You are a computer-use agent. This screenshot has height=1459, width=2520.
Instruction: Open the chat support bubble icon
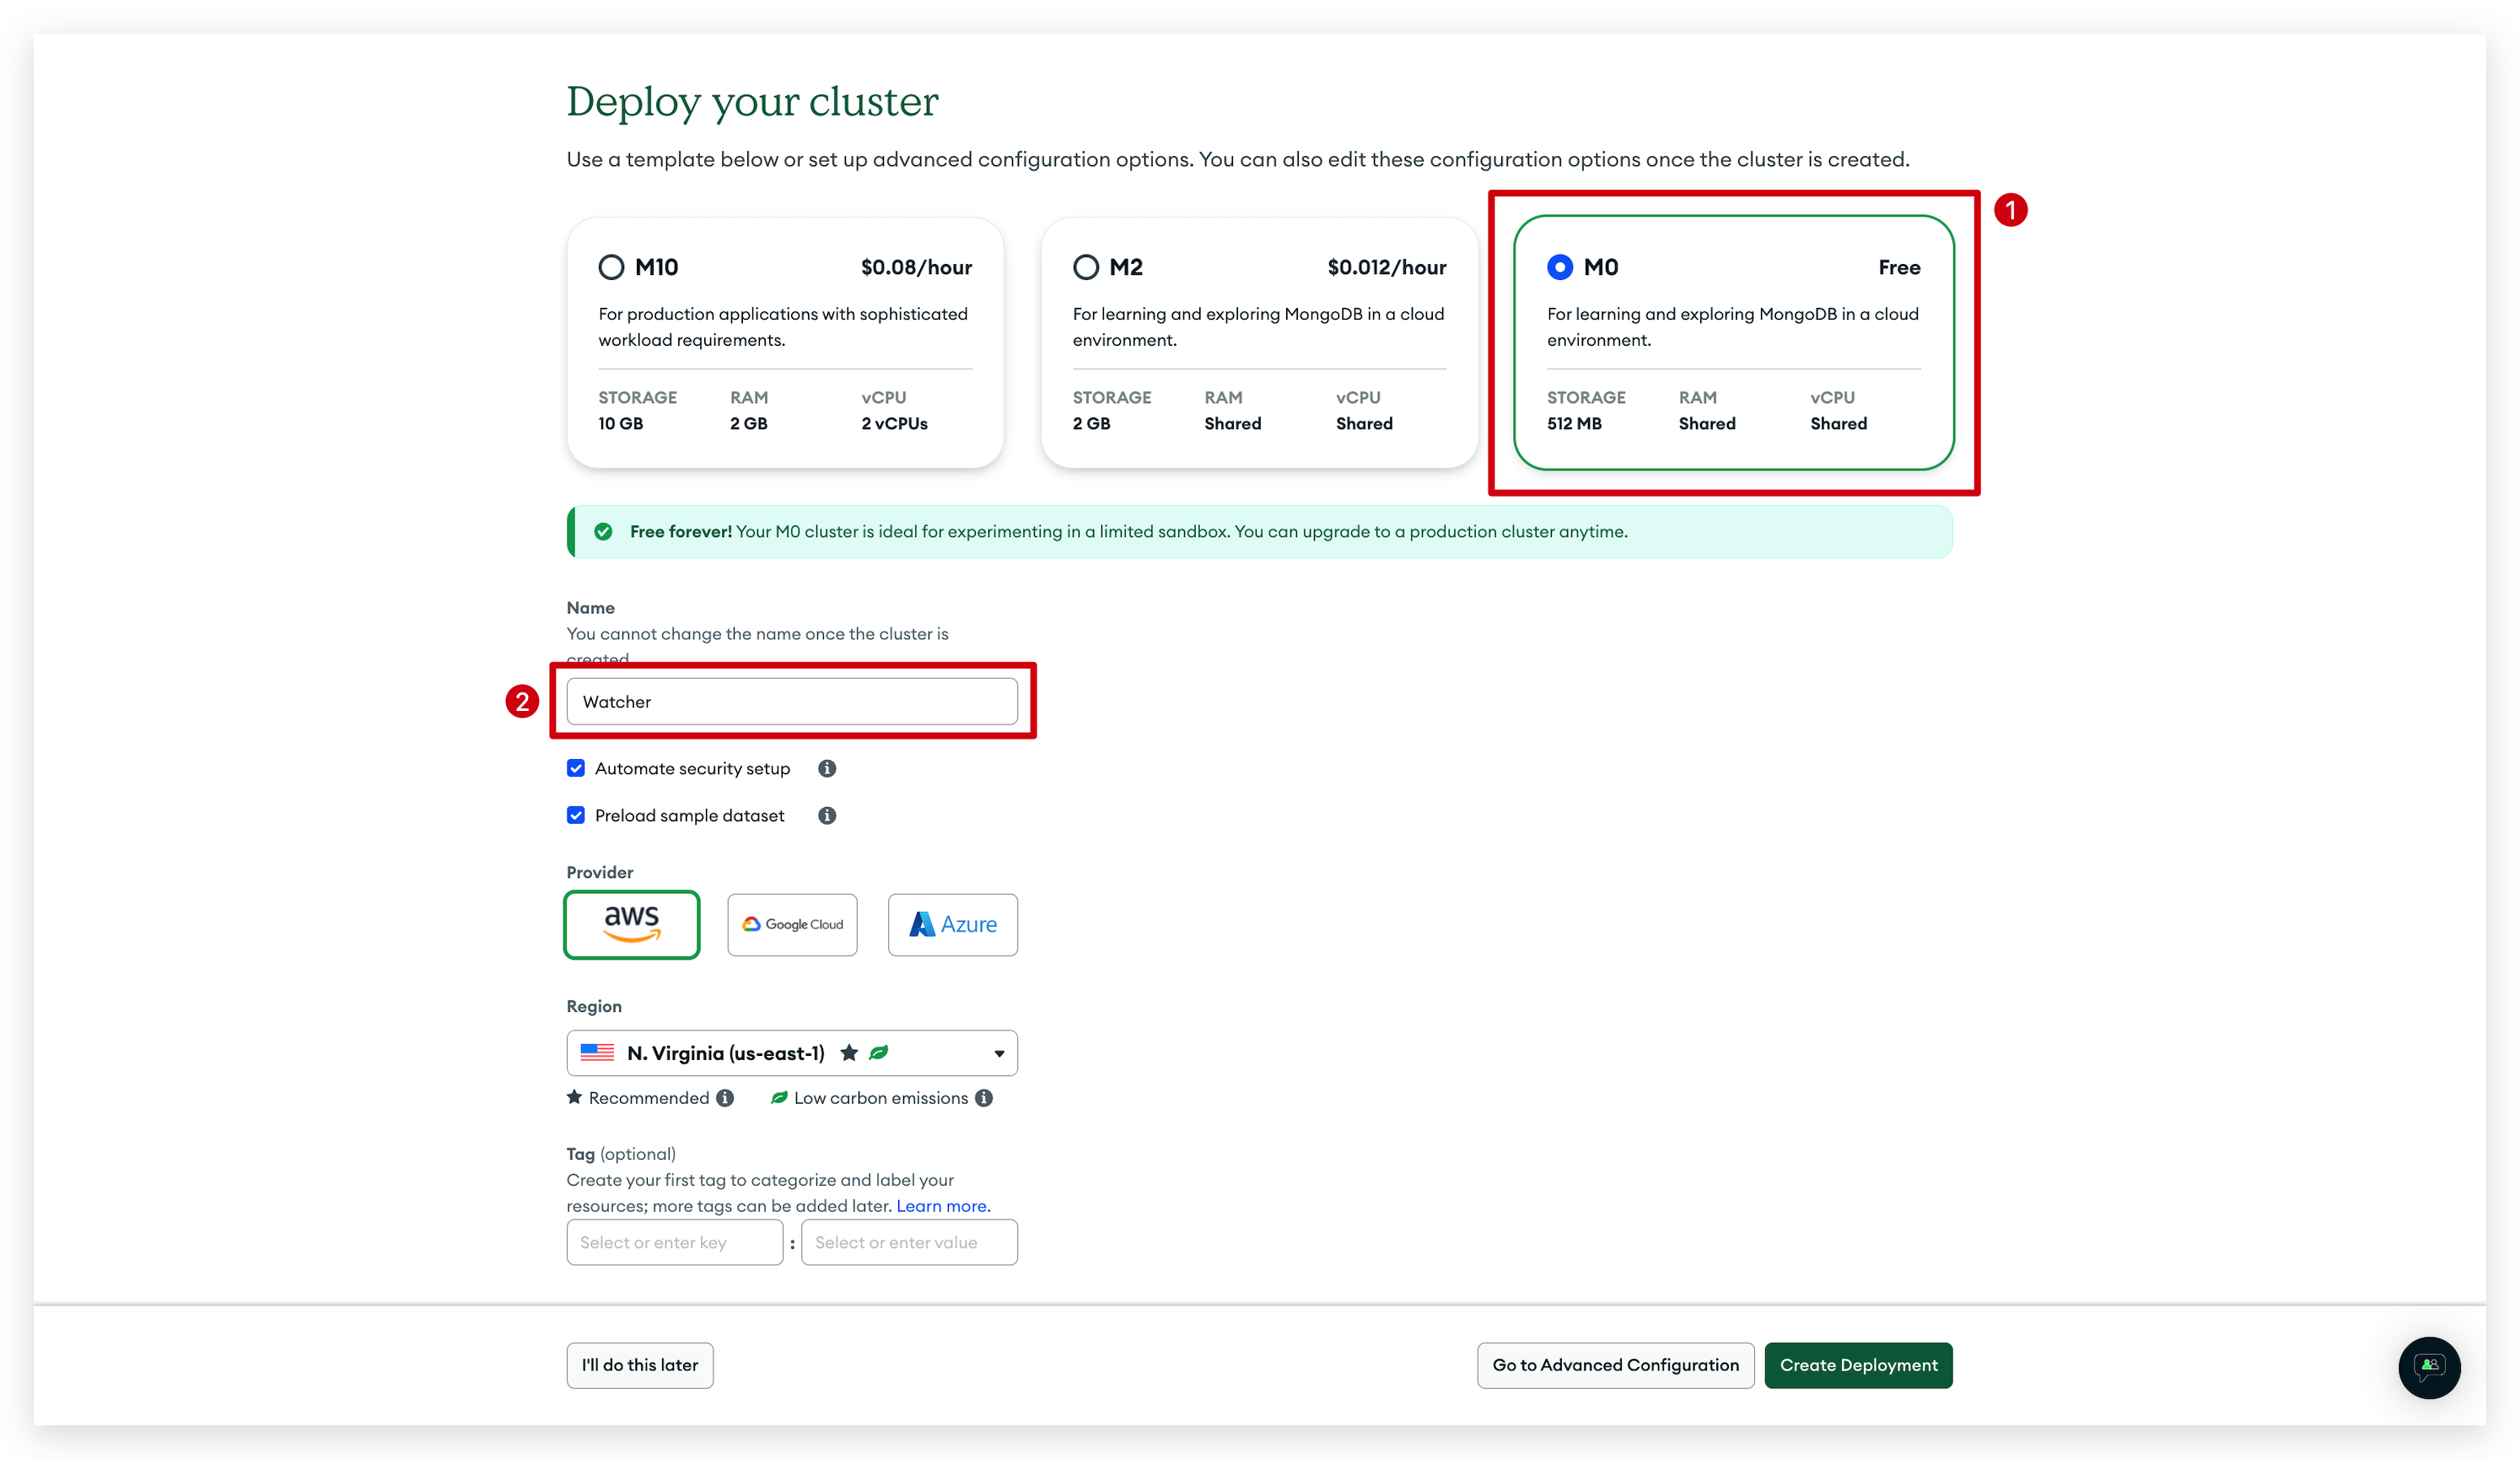(x=2429, y=1367)
